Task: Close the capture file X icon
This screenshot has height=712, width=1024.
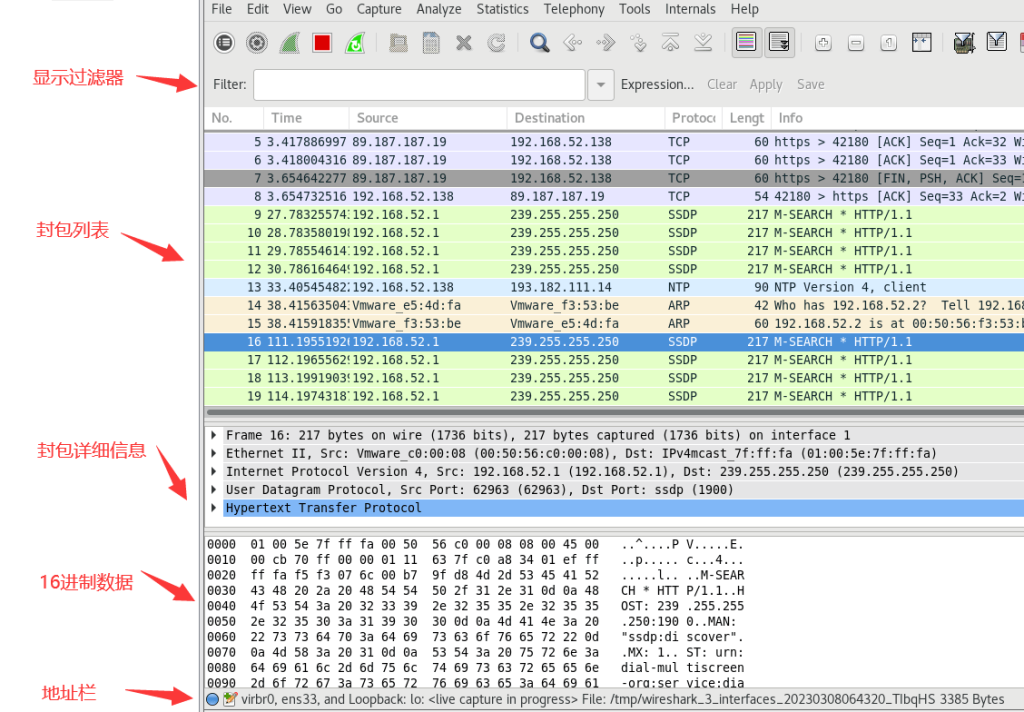Action: point(464,43)
